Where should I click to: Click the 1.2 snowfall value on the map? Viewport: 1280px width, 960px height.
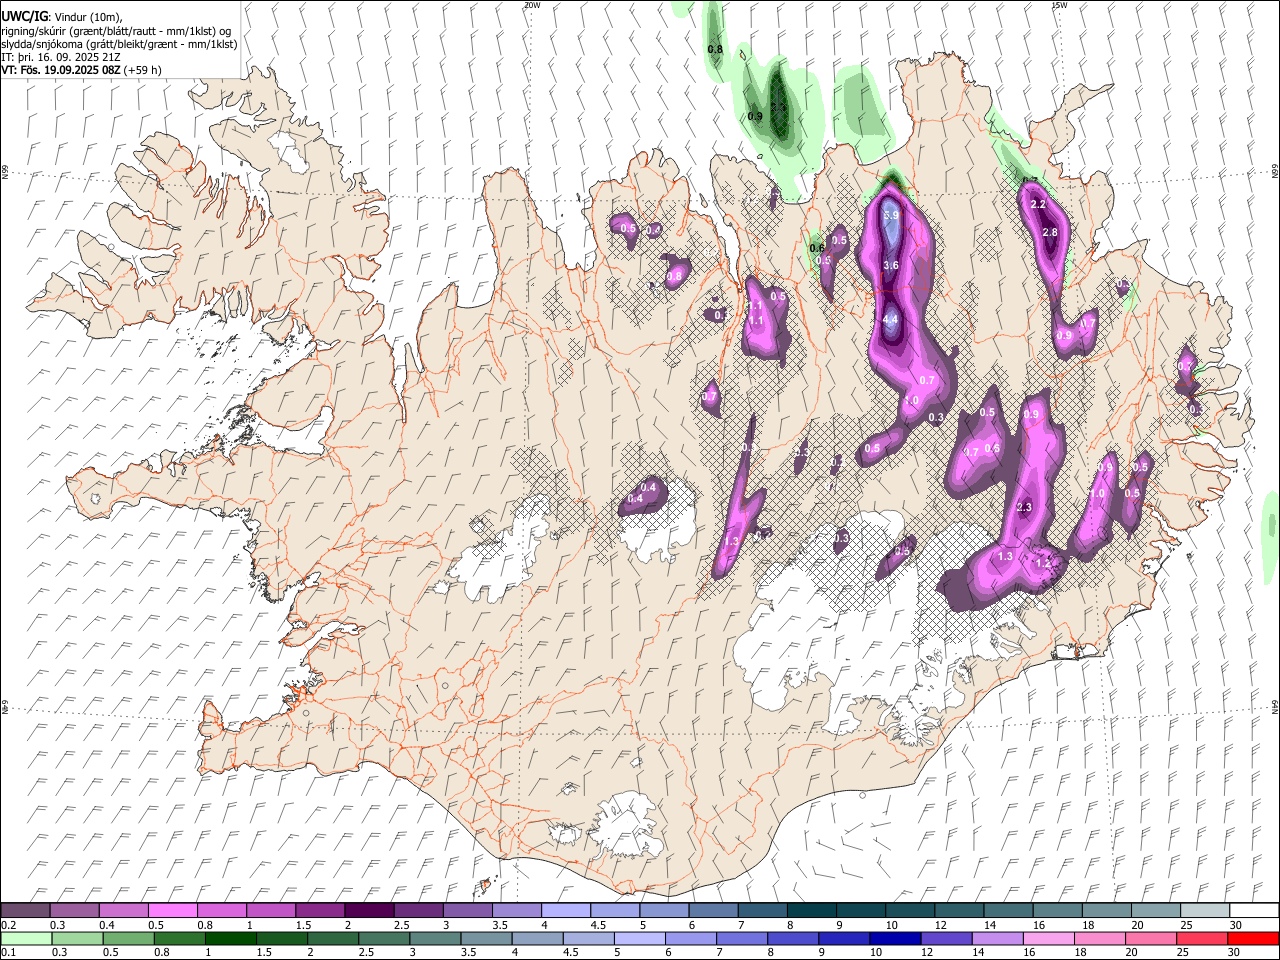[1042, 563]
